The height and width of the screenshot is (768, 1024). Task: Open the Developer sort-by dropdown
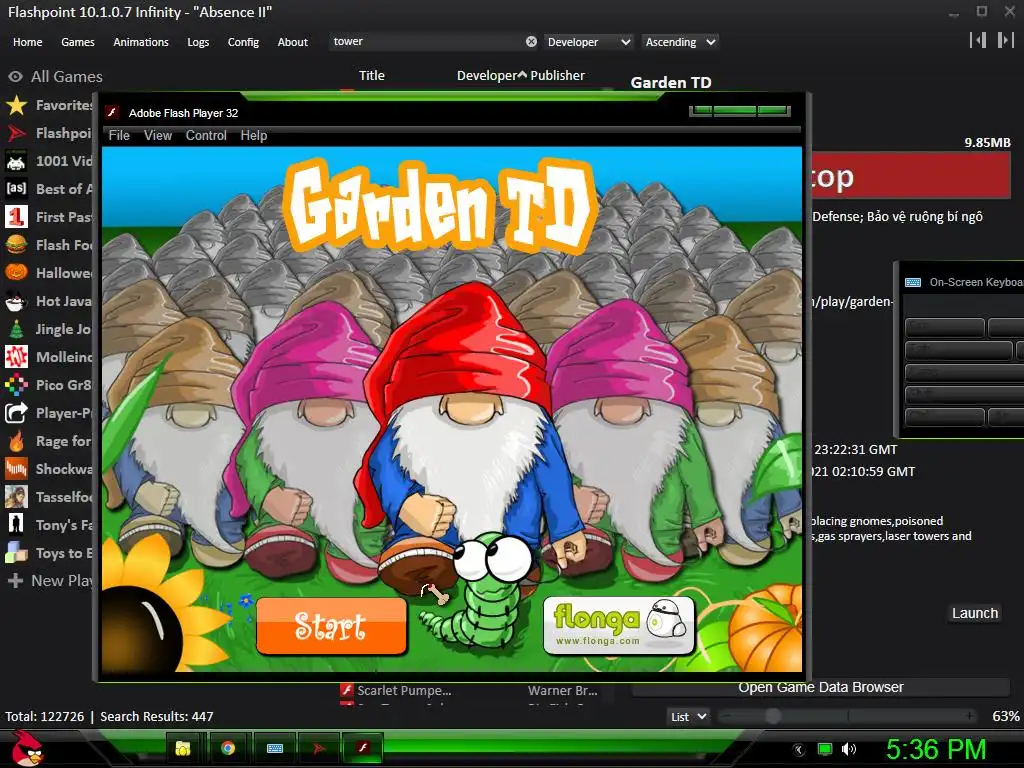(588, 42)
